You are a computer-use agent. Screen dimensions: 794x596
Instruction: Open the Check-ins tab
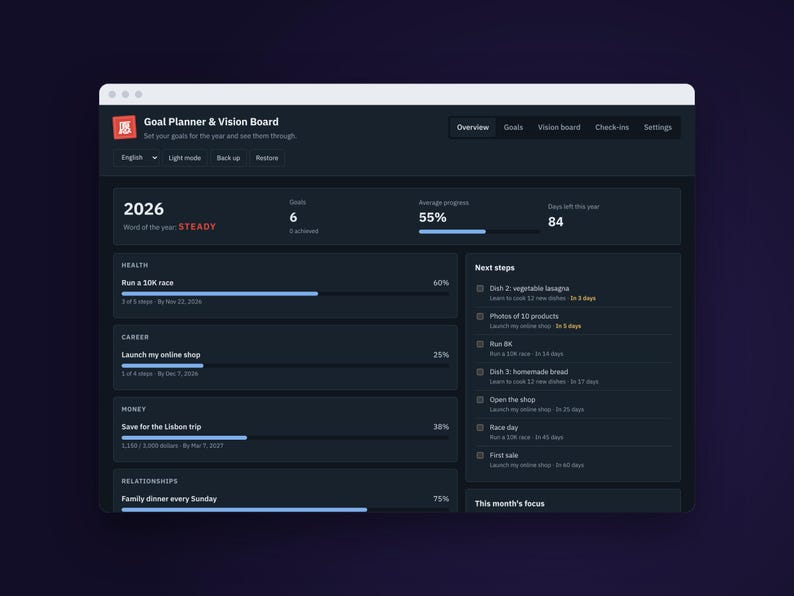pos(612,128)
